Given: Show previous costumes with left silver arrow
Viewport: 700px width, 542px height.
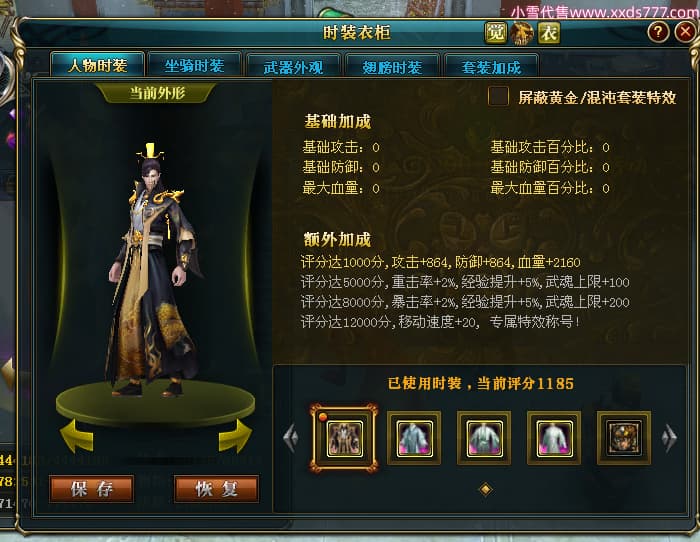Looking at the screenshot, I should (291, 438).
